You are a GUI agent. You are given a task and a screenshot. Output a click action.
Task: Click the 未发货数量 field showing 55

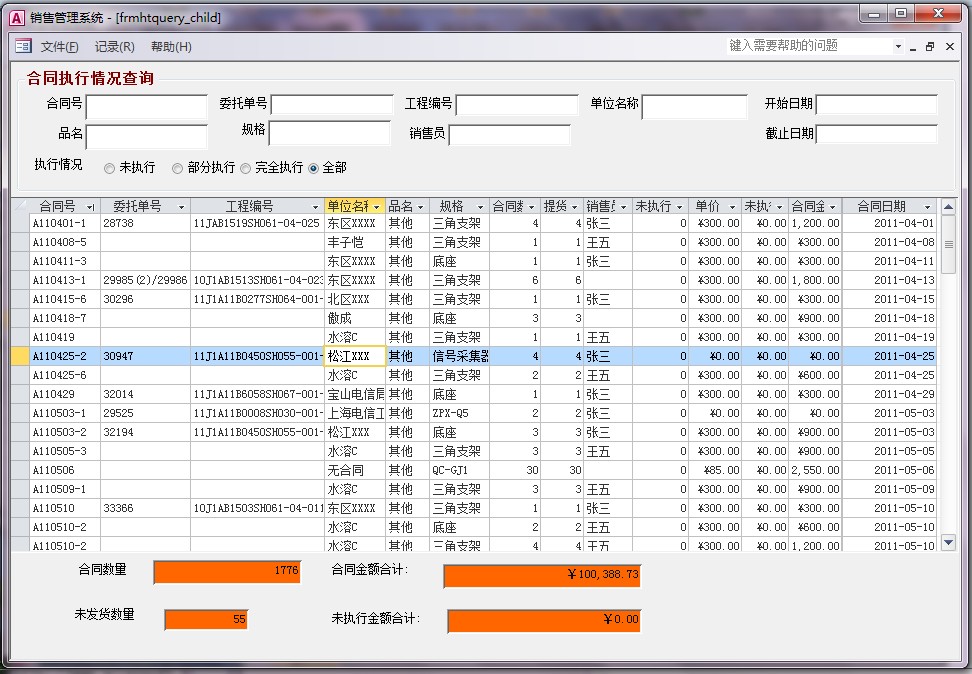[x=206, y=619]
